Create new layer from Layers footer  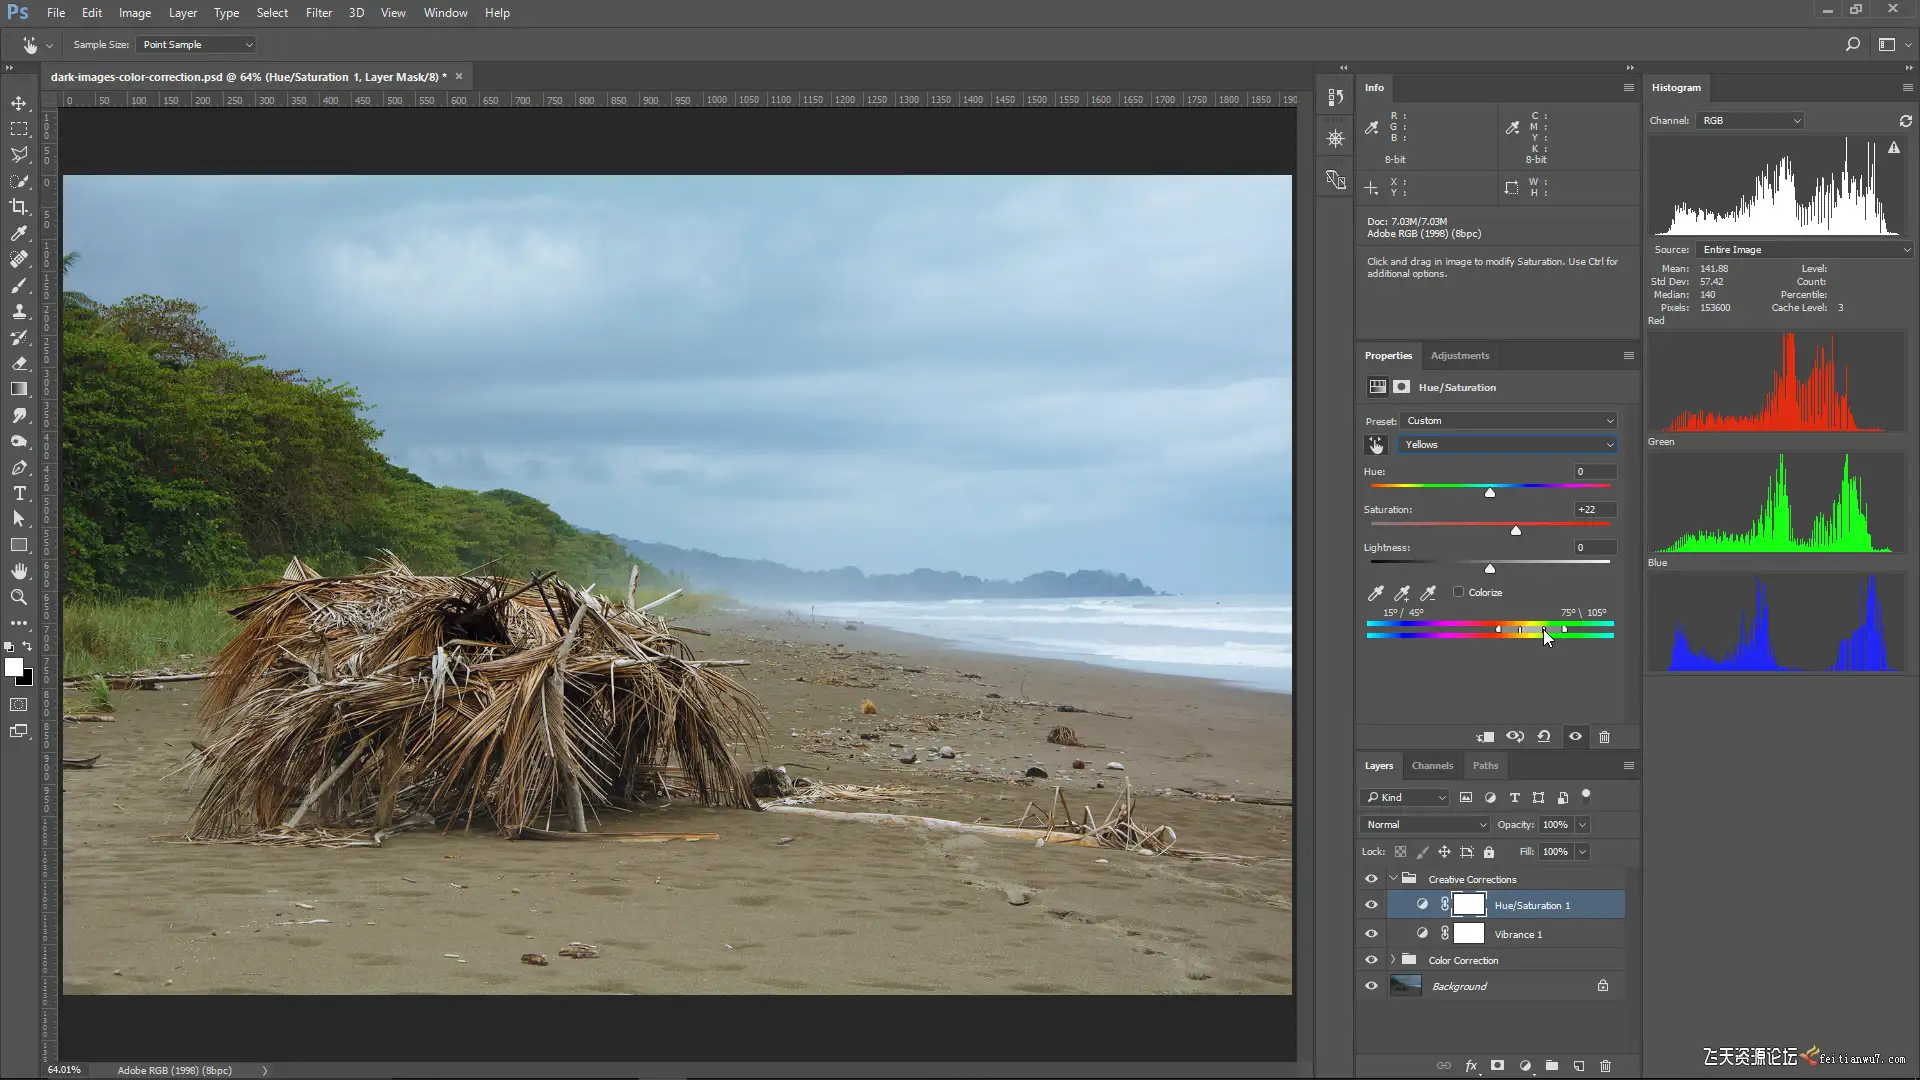point(1578,1066)
